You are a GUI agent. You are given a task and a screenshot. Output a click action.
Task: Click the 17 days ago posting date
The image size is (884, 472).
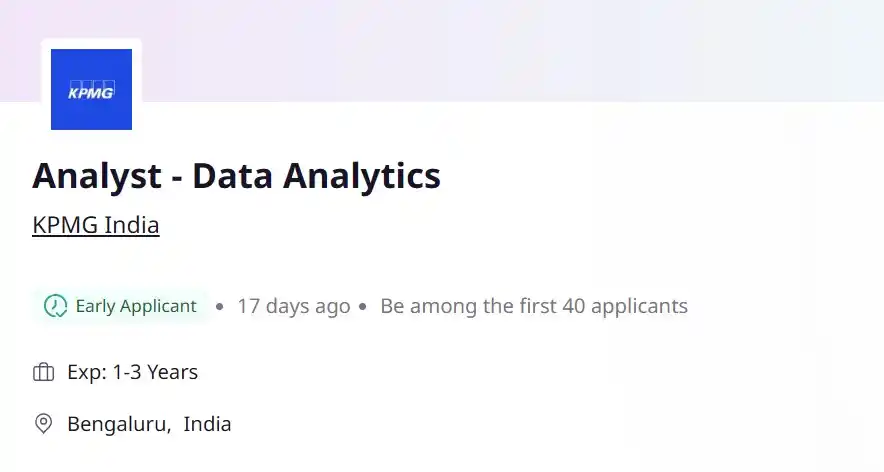pyautogui.click(x=294, y=306)
